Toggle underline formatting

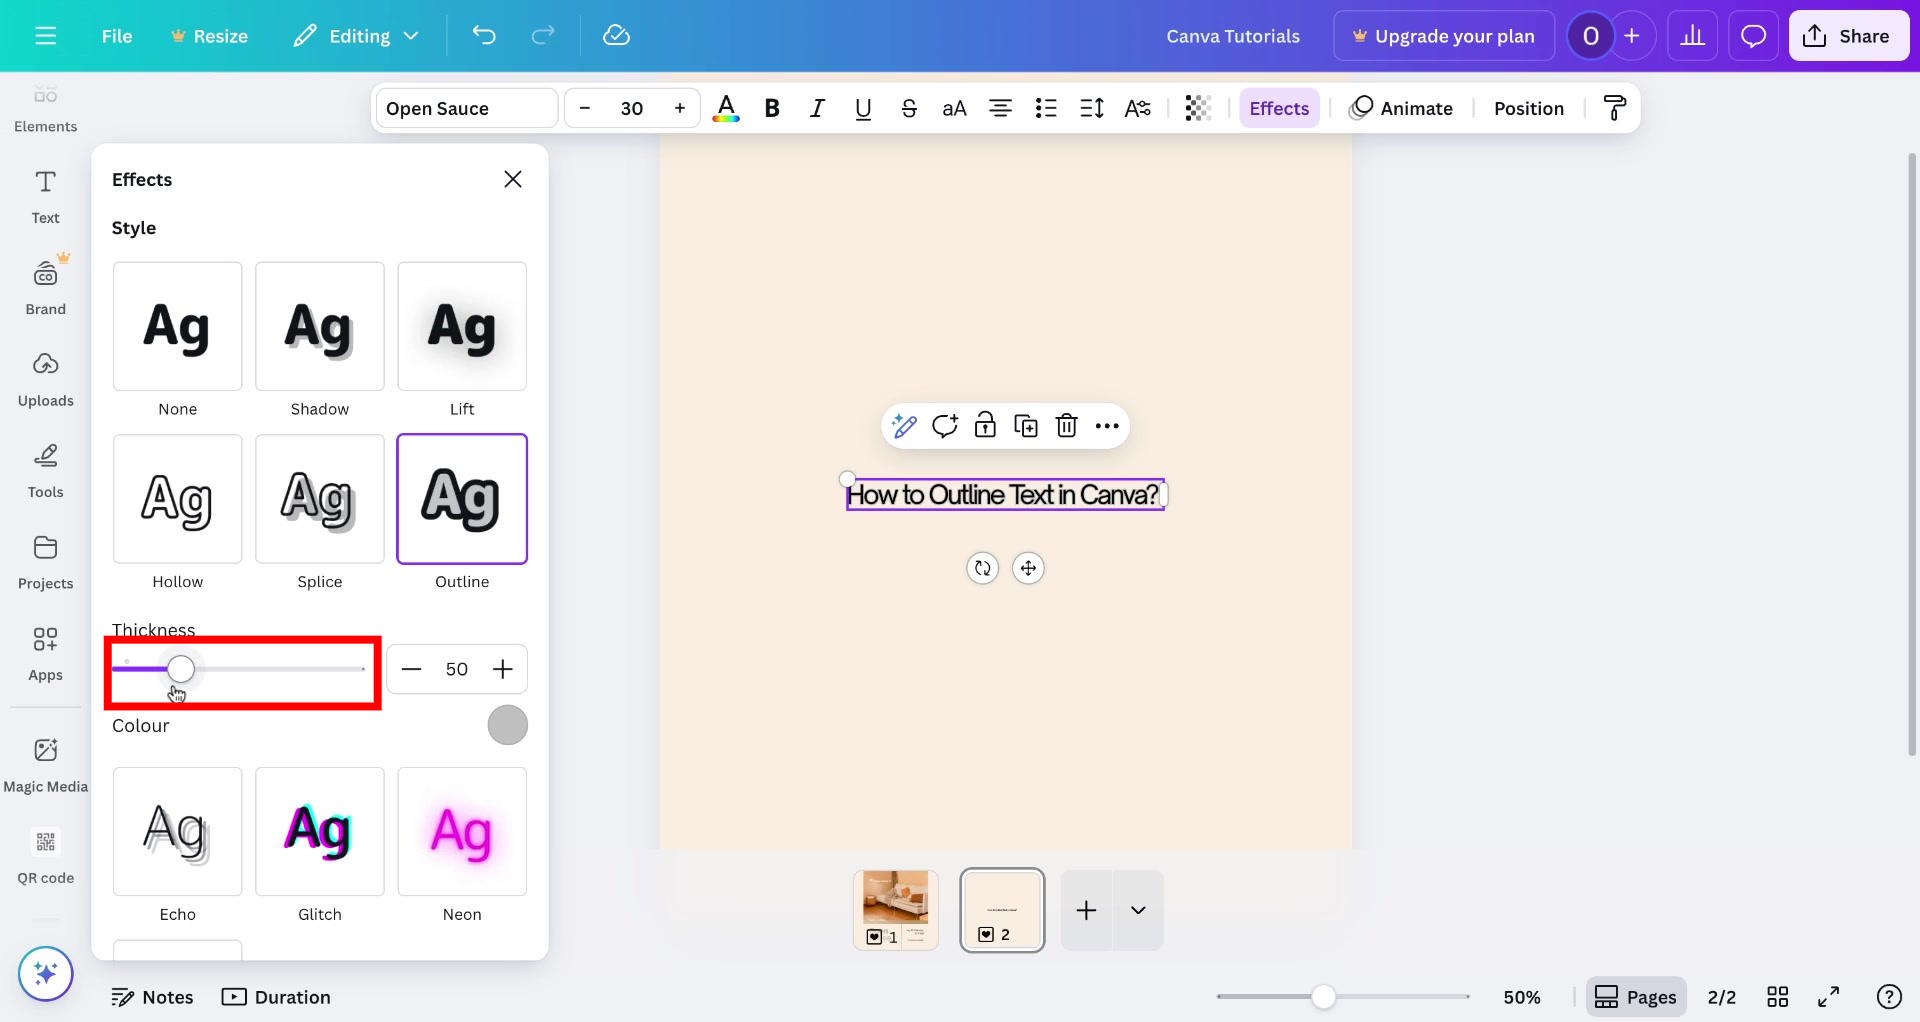point(862,108)
